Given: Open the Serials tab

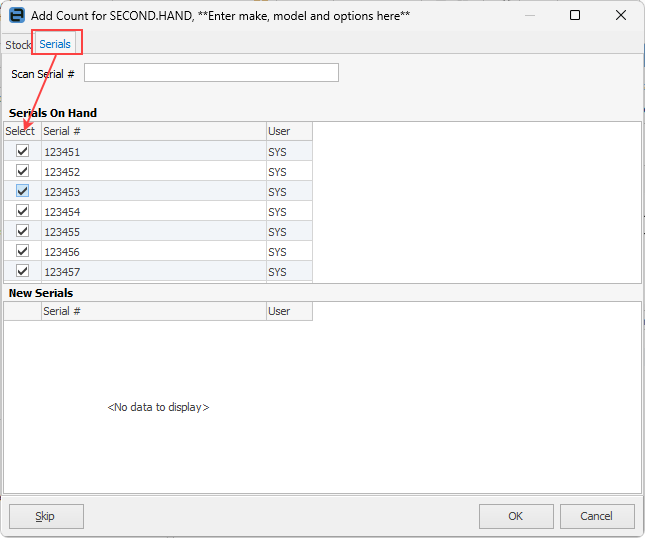Looking at the screenshot, I should click(x=55, y=44).
